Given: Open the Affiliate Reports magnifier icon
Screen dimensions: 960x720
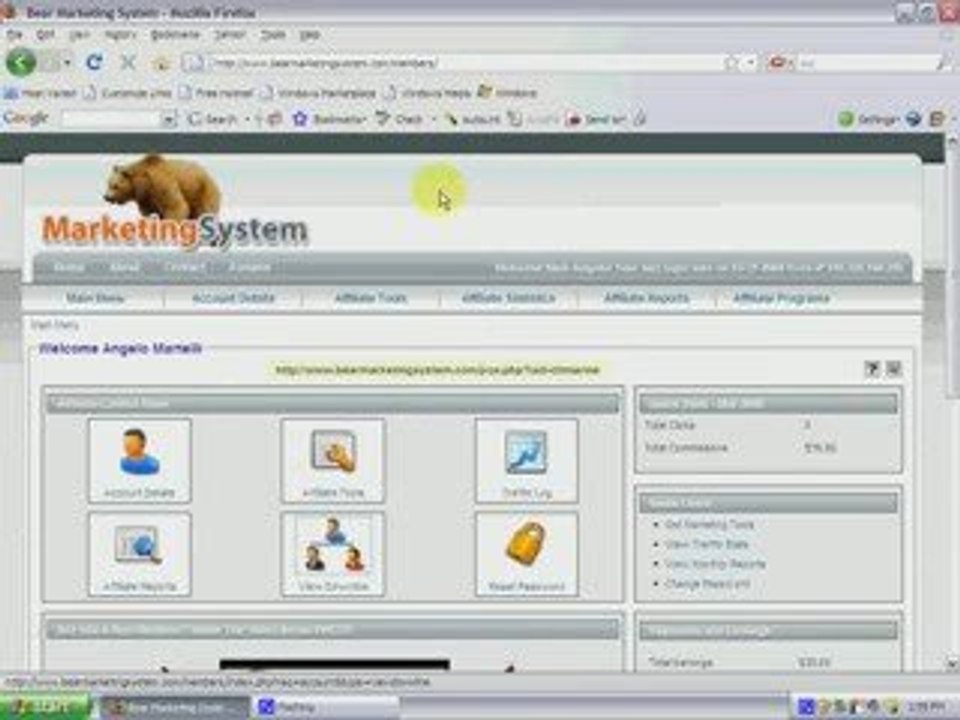Looking at the screenshot, I should pyautogui.click(x=140, y=554).
